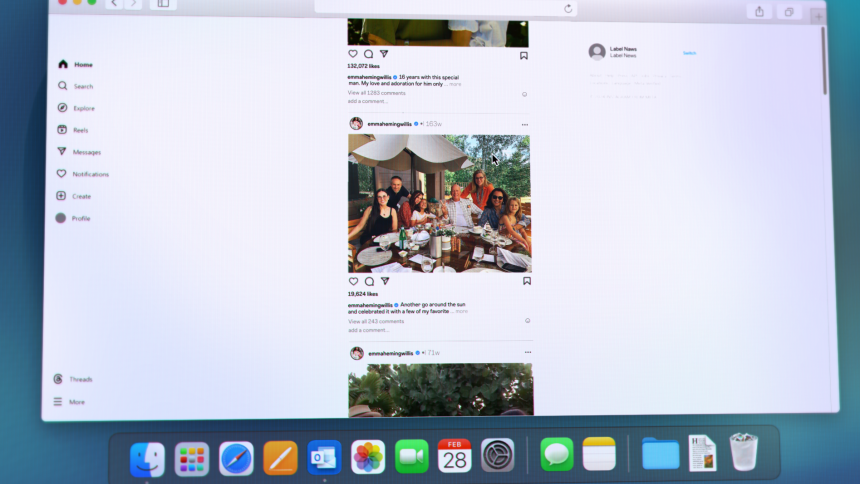860x484 pixels.
Task: Click the Create plus icon in sidebar
Action: 61,196
